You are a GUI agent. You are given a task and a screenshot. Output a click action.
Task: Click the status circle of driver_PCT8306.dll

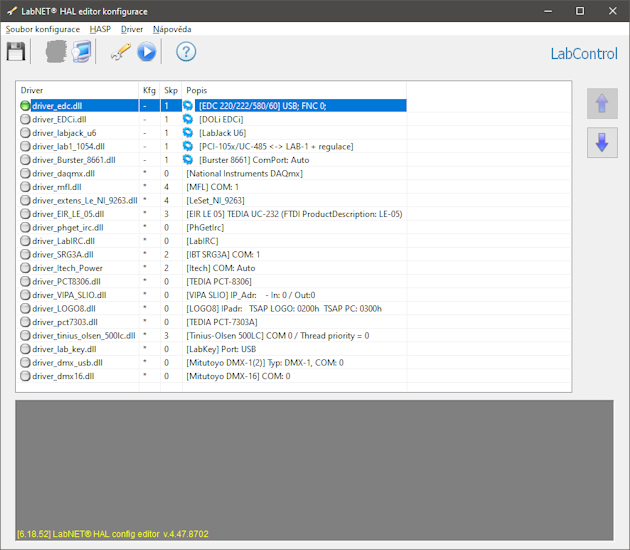pos(25,282)
